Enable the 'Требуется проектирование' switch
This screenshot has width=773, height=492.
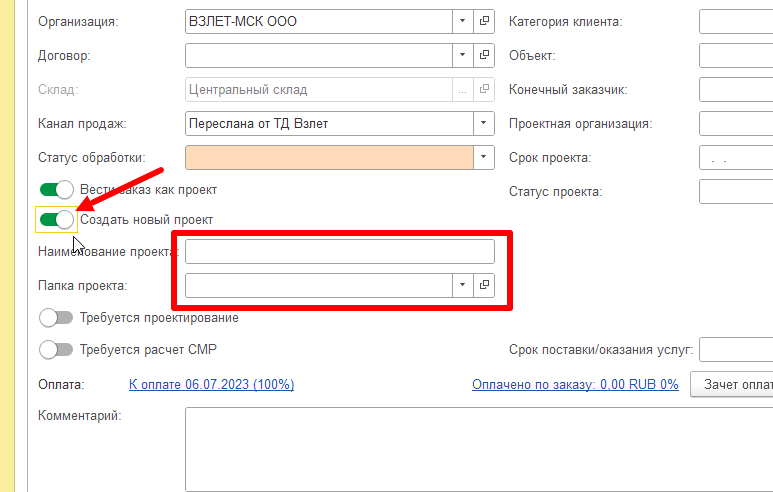point(56,317)
